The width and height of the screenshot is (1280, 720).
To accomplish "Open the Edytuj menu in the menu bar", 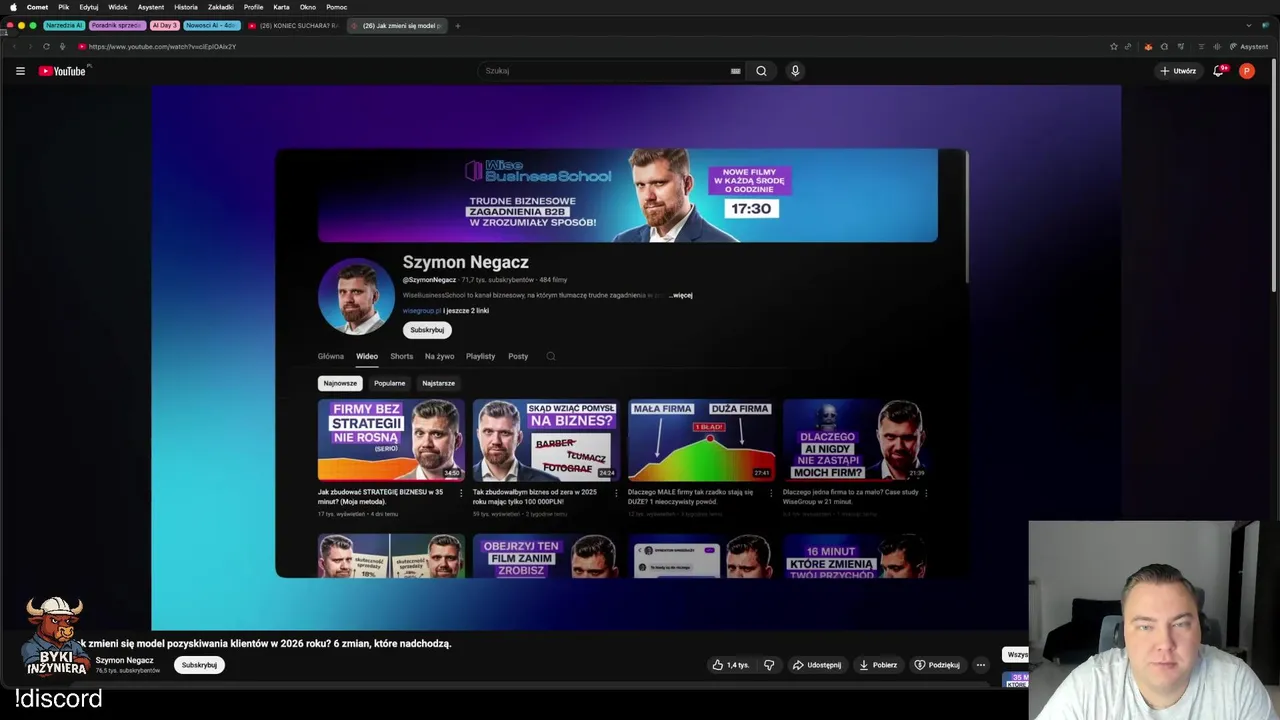I will pos(89,7).
